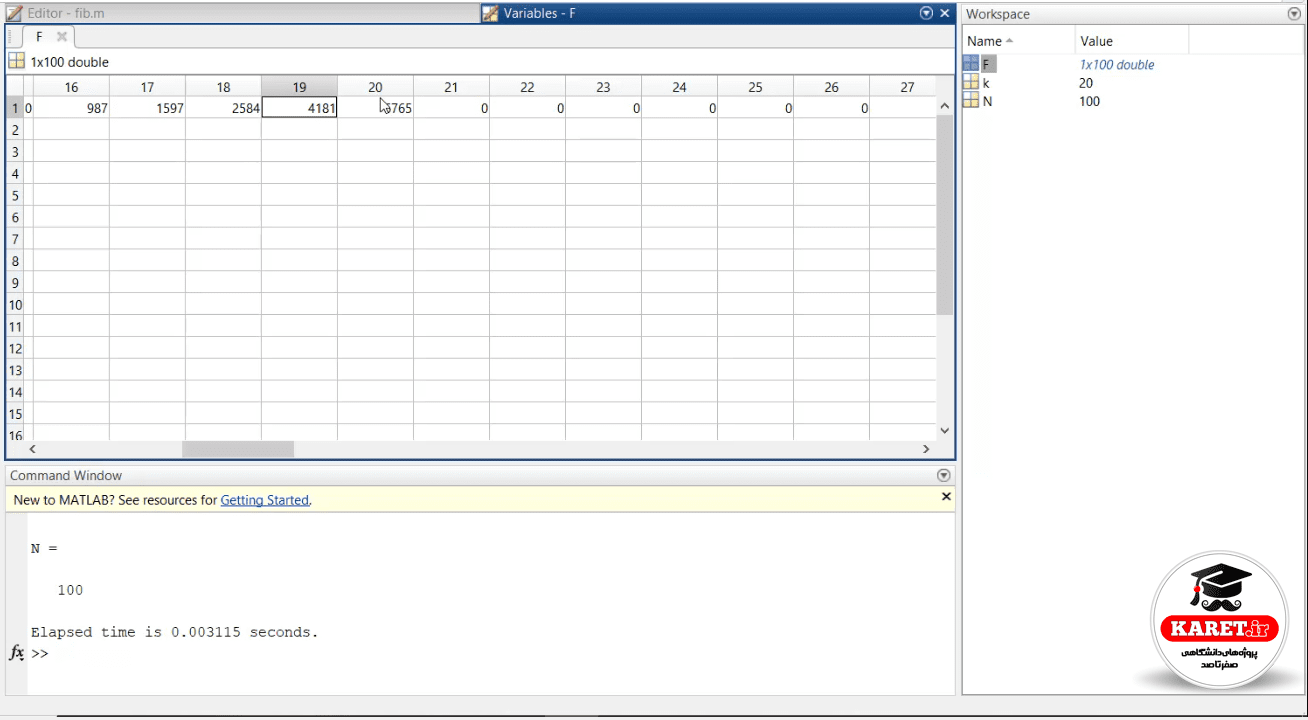Close the Variables - F panel

tap(944, 13)
